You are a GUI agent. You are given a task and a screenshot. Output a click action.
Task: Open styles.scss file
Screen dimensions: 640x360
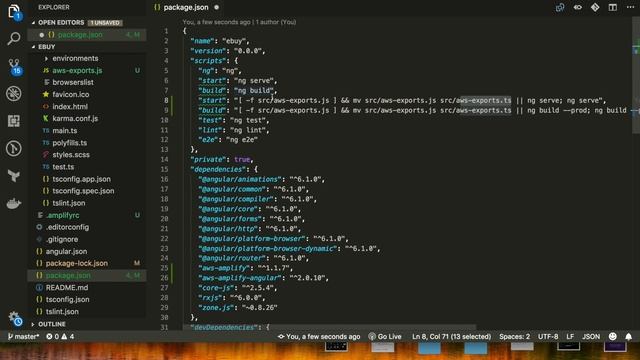71,155
